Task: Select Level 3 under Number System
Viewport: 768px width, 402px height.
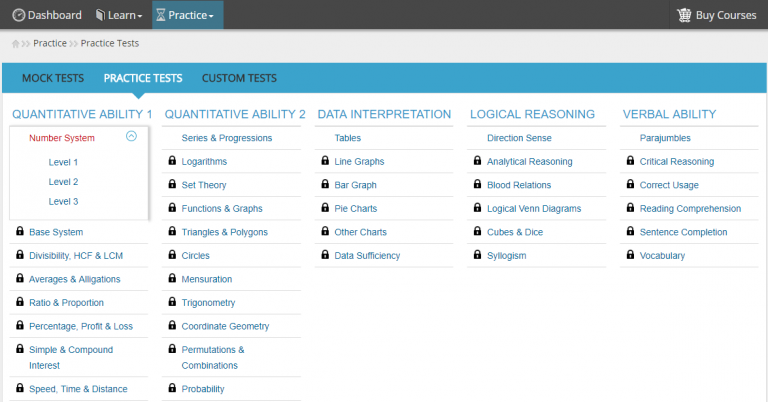Action: (63, 202)
